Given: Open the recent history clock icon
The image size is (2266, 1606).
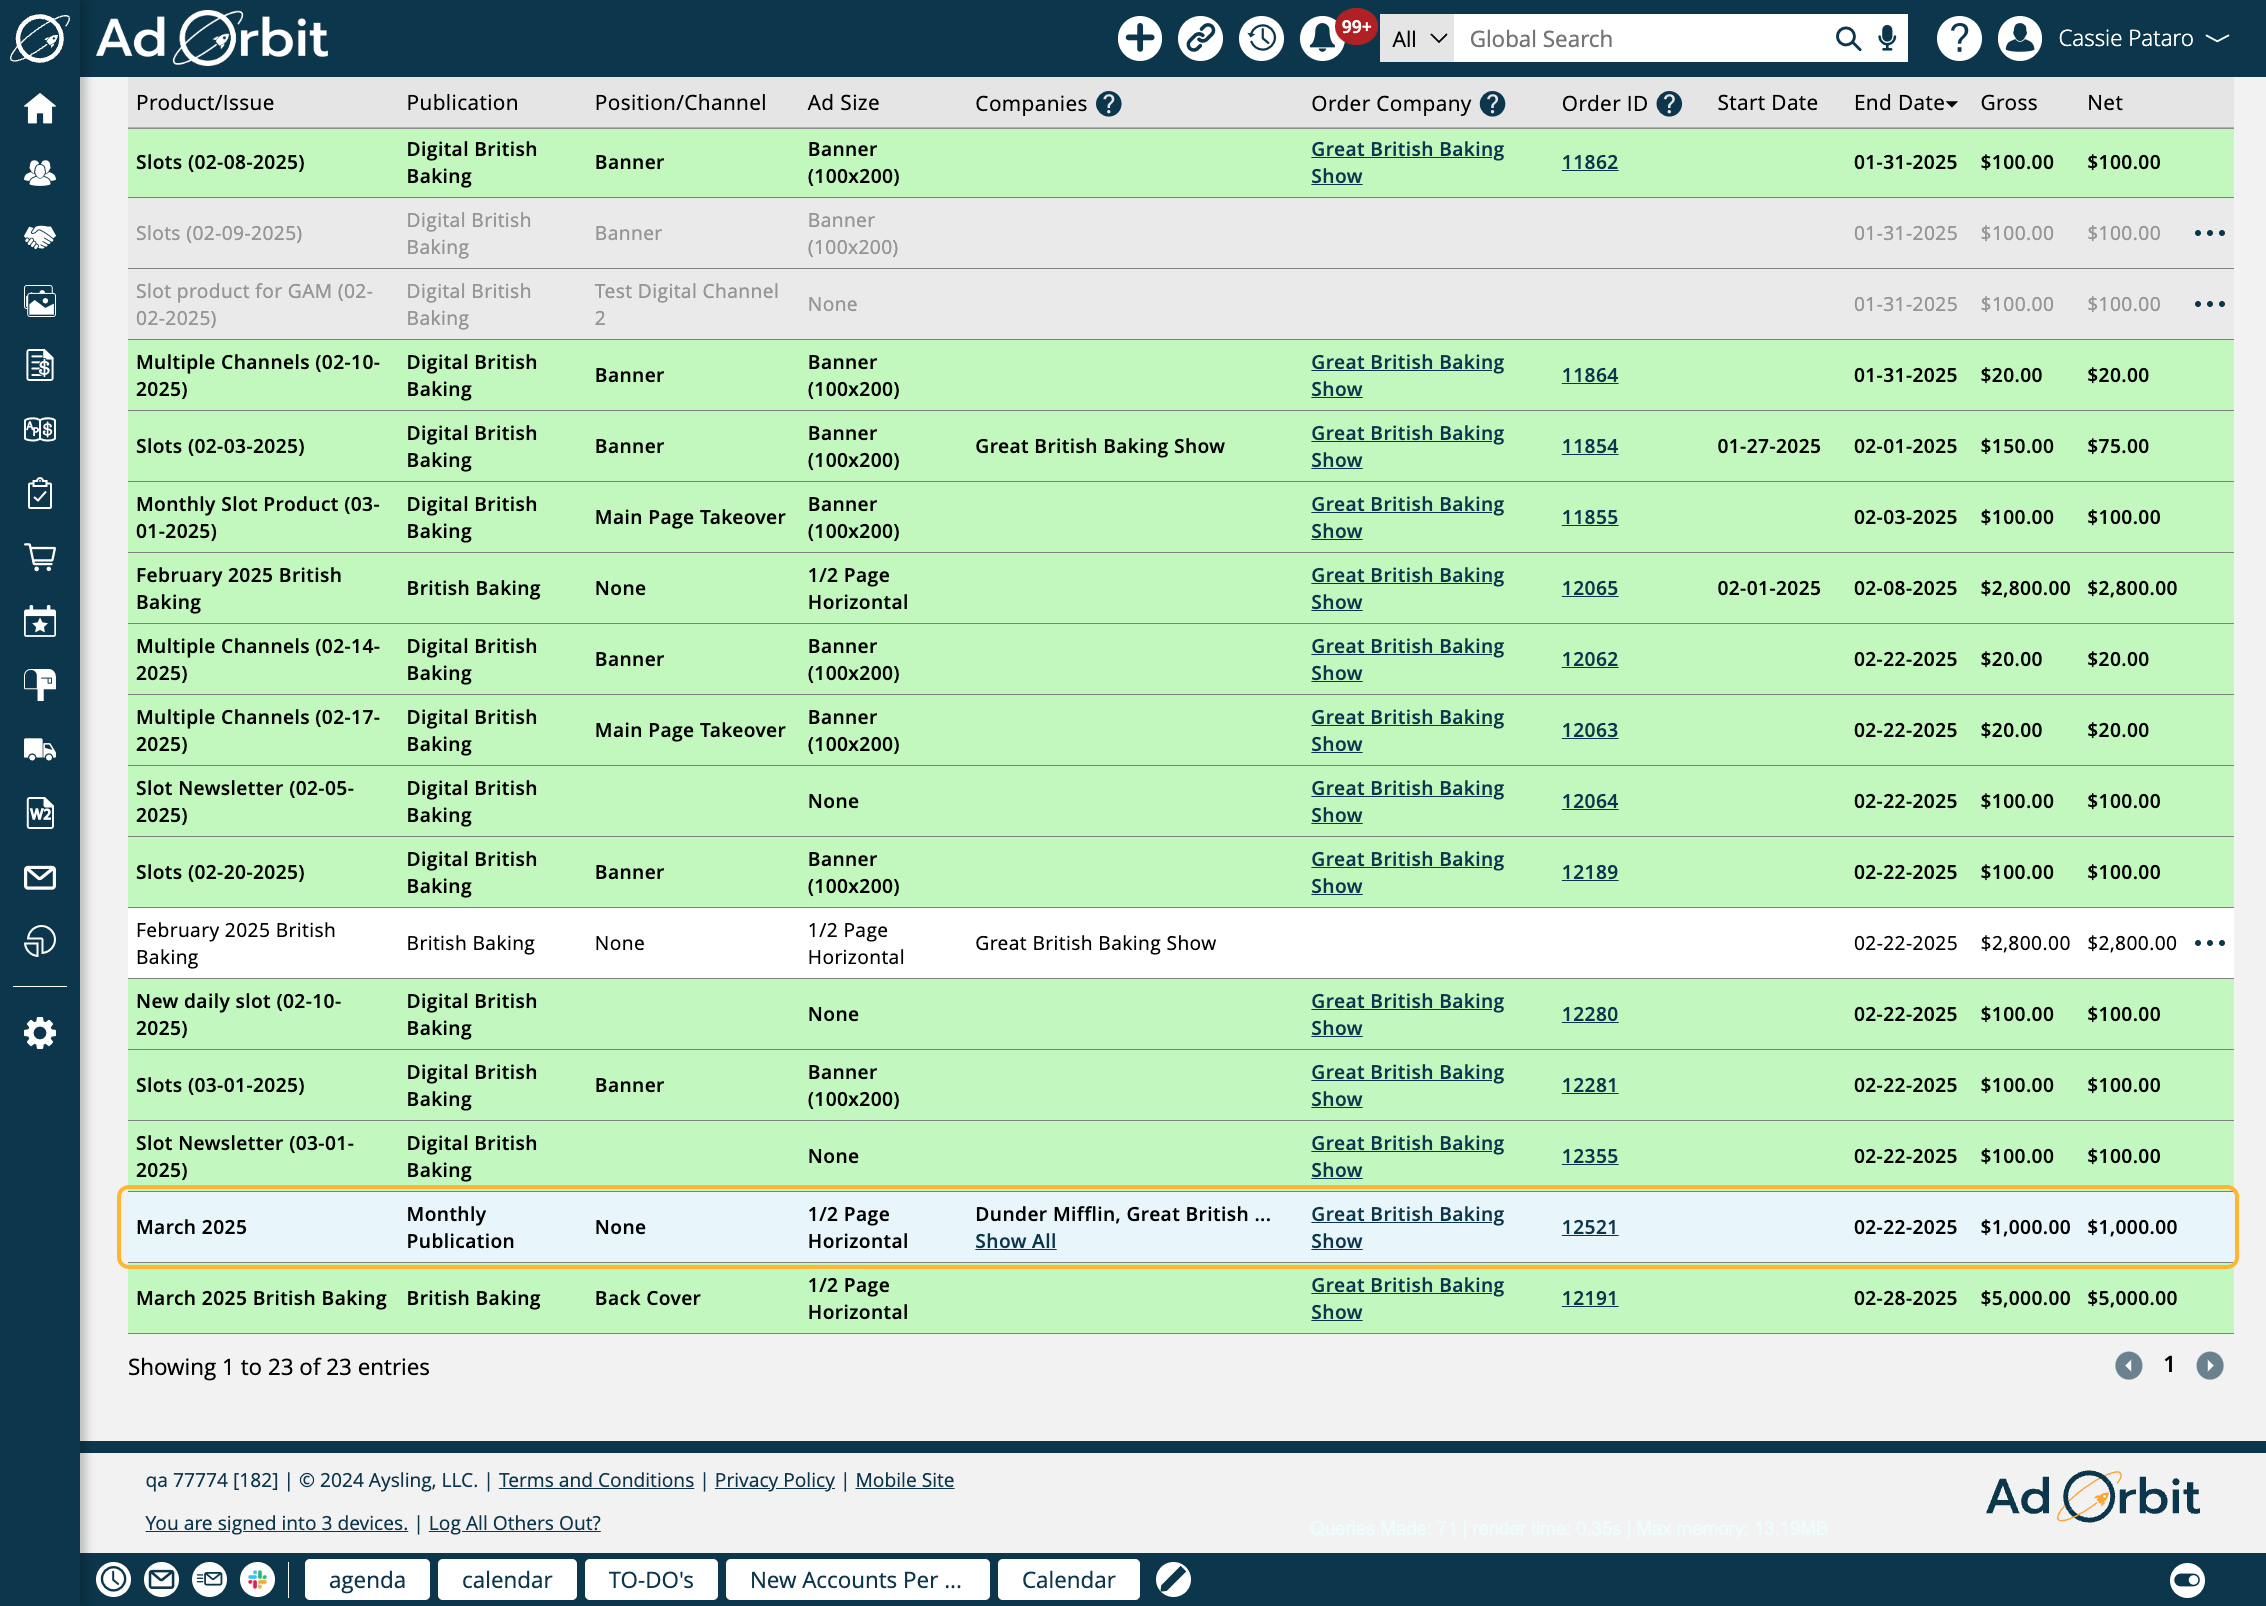Looking at the screenshot, I should (1261, 39).
